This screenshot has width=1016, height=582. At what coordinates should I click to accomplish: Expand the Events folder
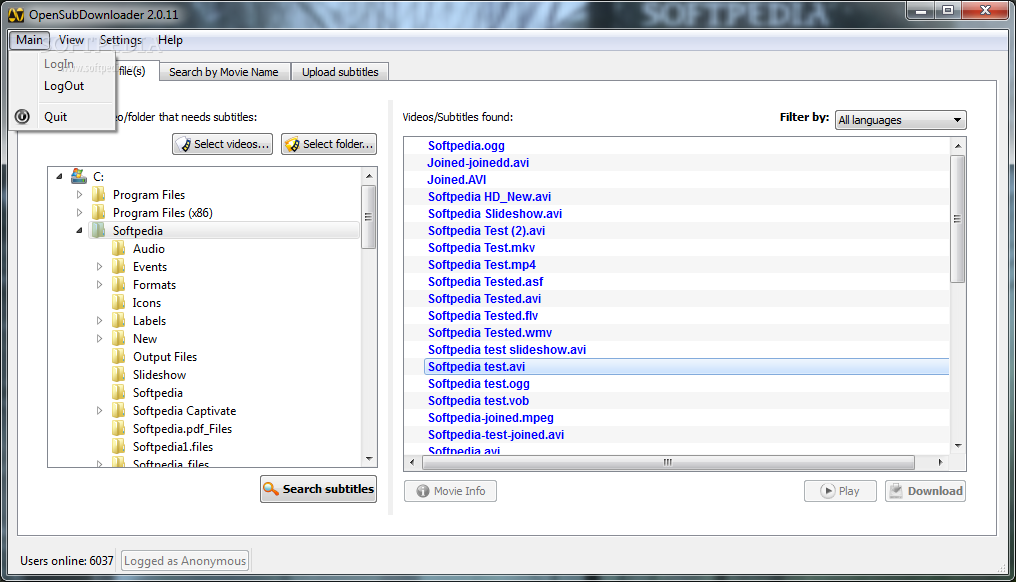coord(99,266)
